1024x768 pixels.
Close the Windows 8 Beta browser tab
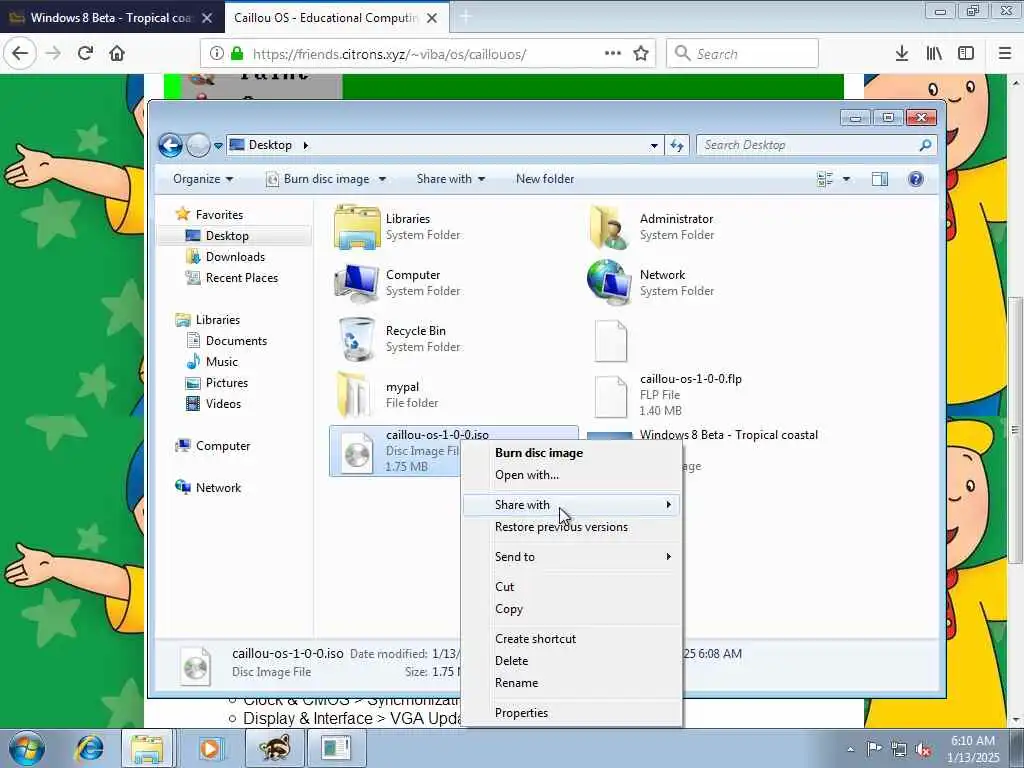(206, 18)
